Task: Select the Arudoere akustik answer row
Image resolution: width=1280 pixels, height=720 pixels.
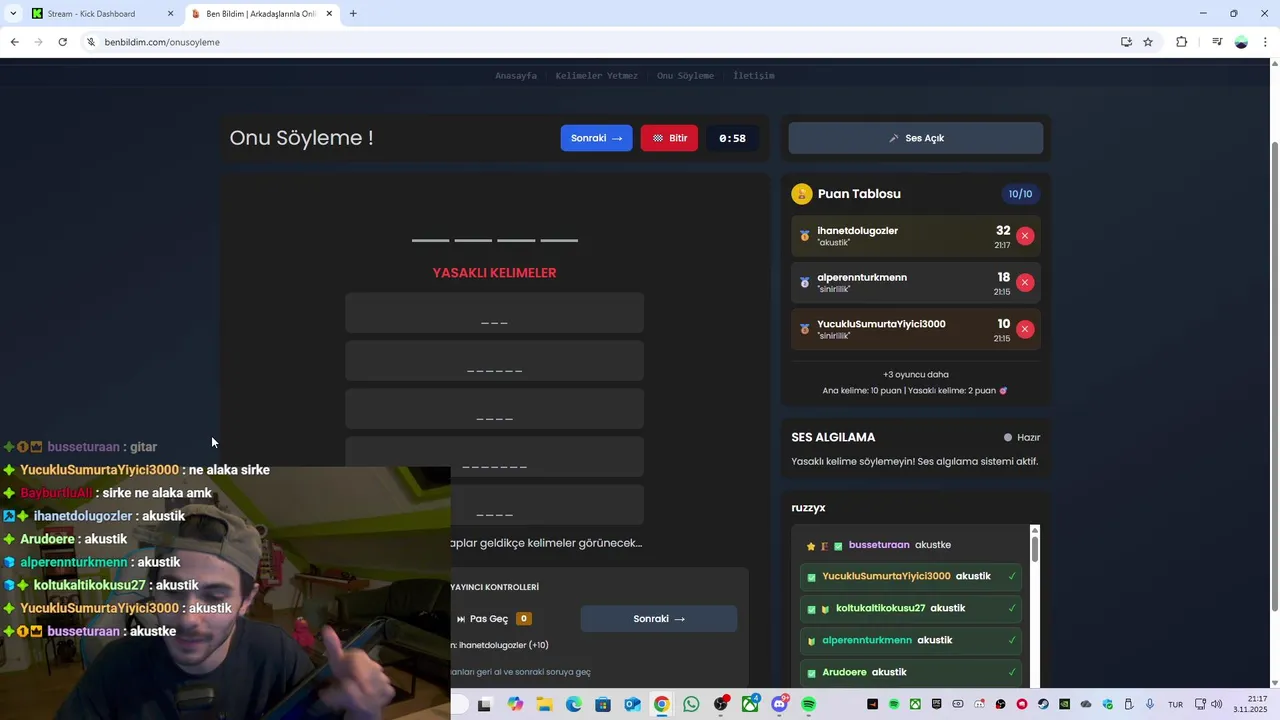Action: [913, 672]
